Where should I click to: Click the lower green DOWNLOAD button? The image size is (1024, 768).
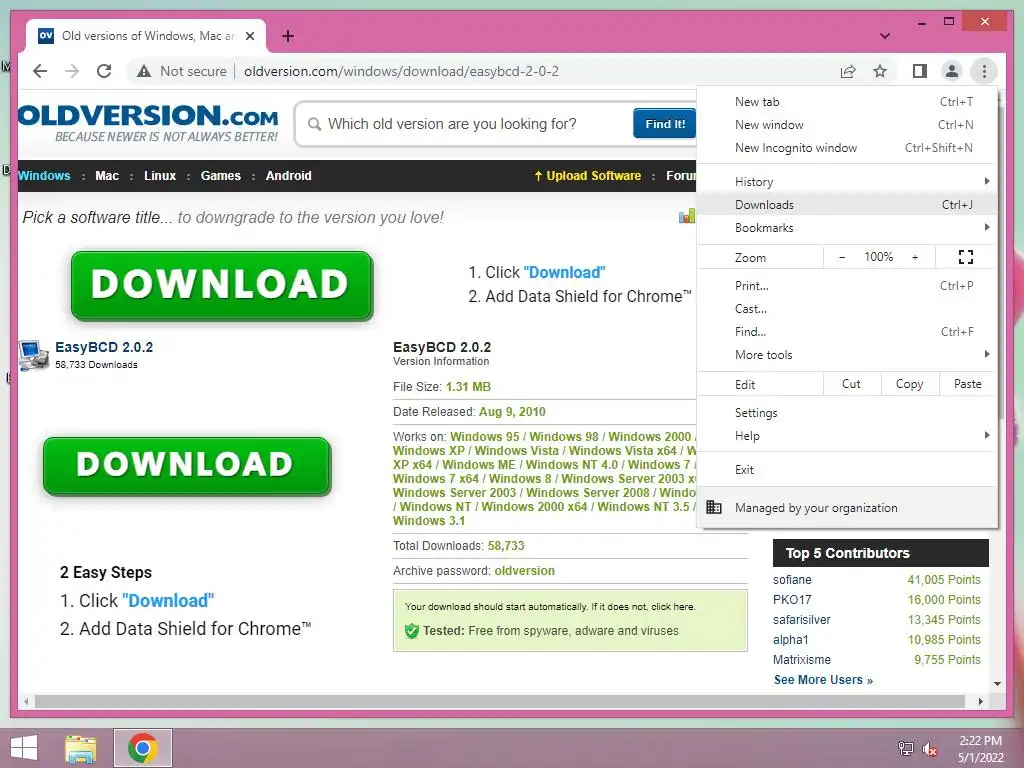187,466
